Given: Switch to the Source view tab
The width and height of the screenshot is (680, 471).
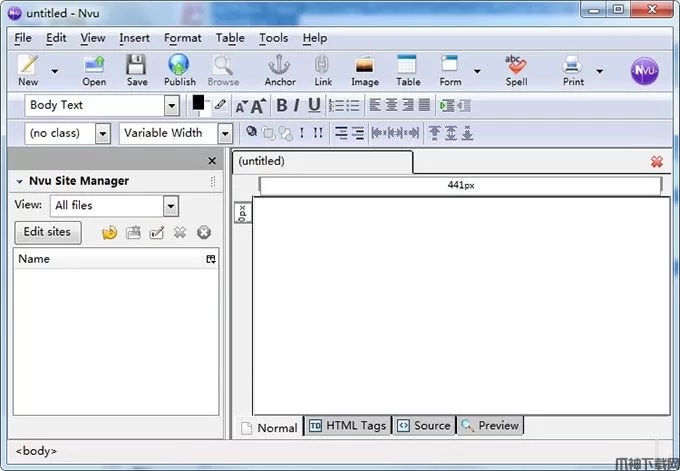Looking at the screenshot, I should 425,425.
